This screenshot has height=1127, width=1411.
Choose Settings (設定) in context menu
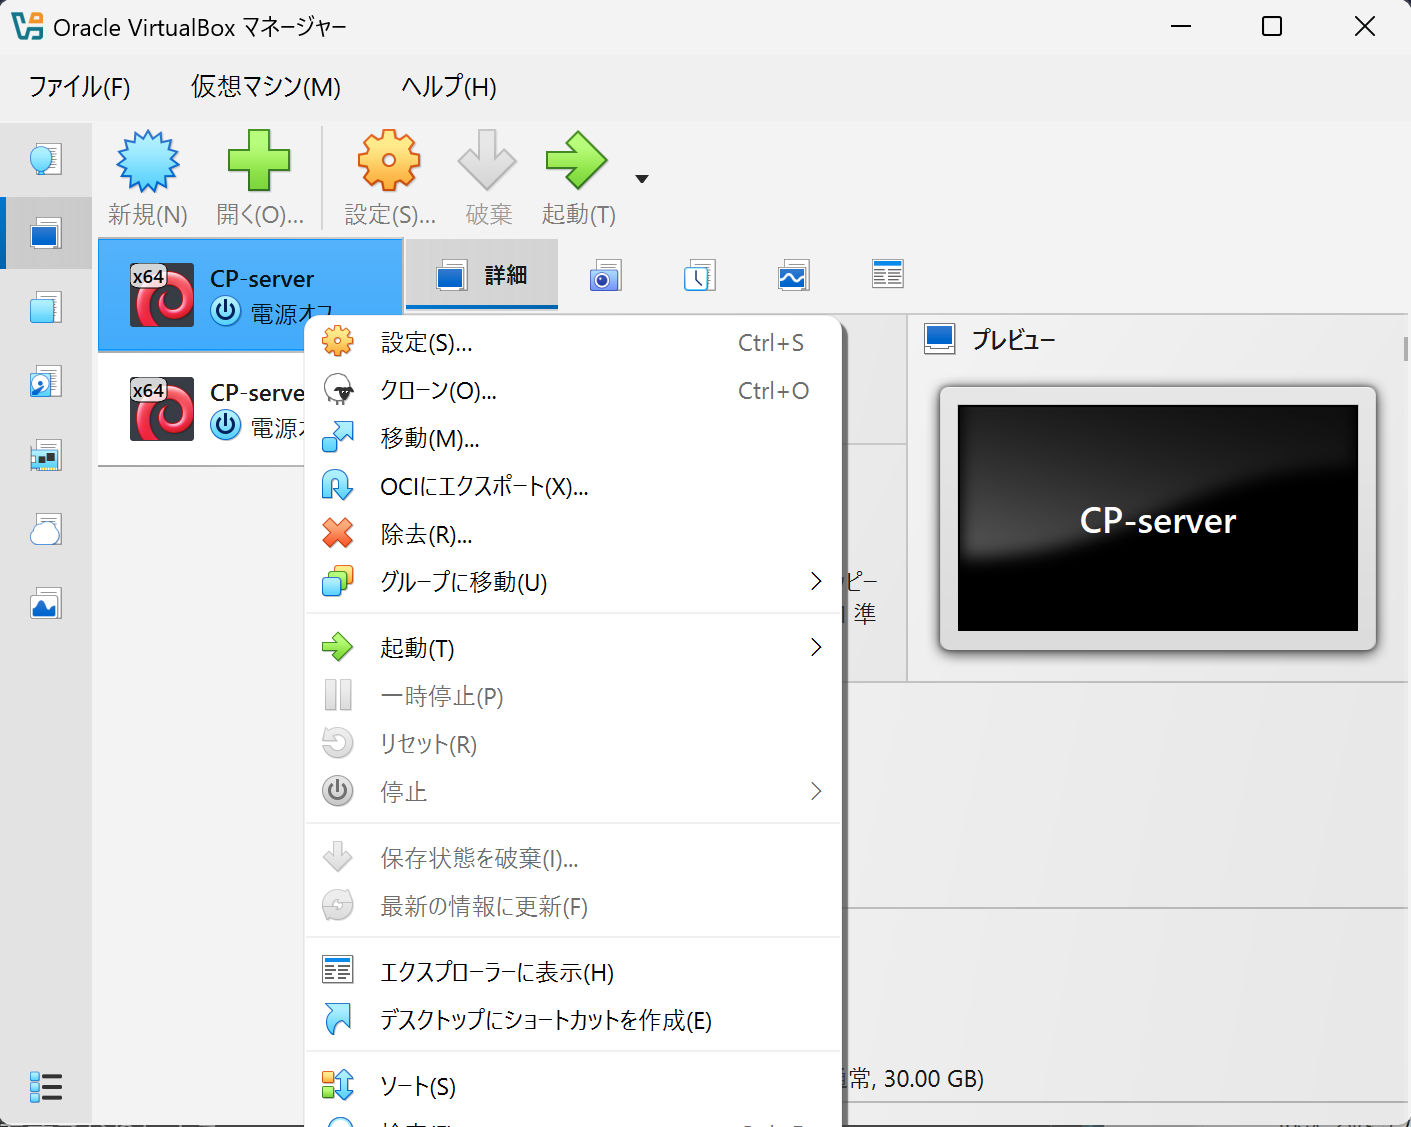click(x=573, y=343)
